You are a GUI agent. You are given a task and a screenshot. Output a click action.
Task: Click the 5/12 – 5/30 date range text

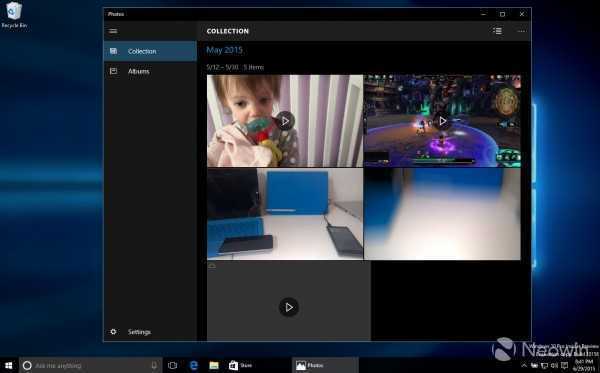click(x=222, y=67)
